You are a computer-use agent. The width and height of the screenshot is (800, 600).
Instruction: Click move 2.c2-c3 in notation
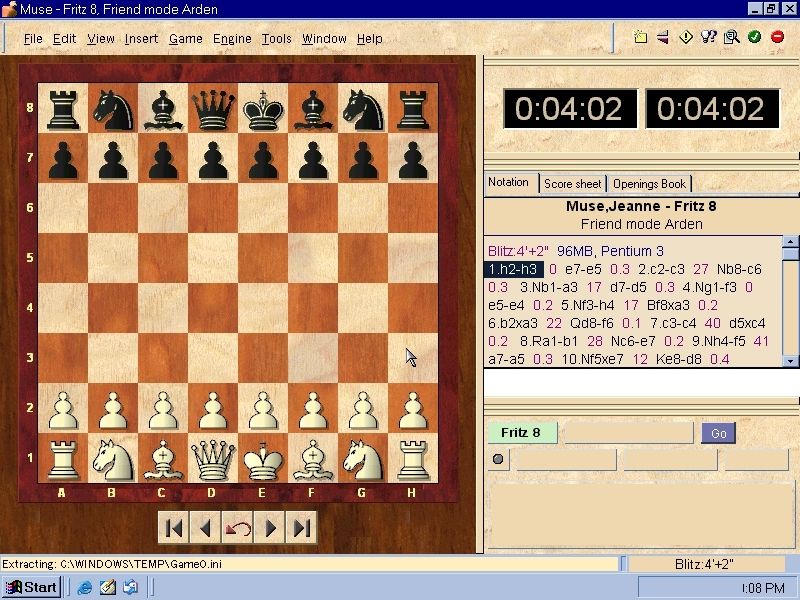point(661,269)
